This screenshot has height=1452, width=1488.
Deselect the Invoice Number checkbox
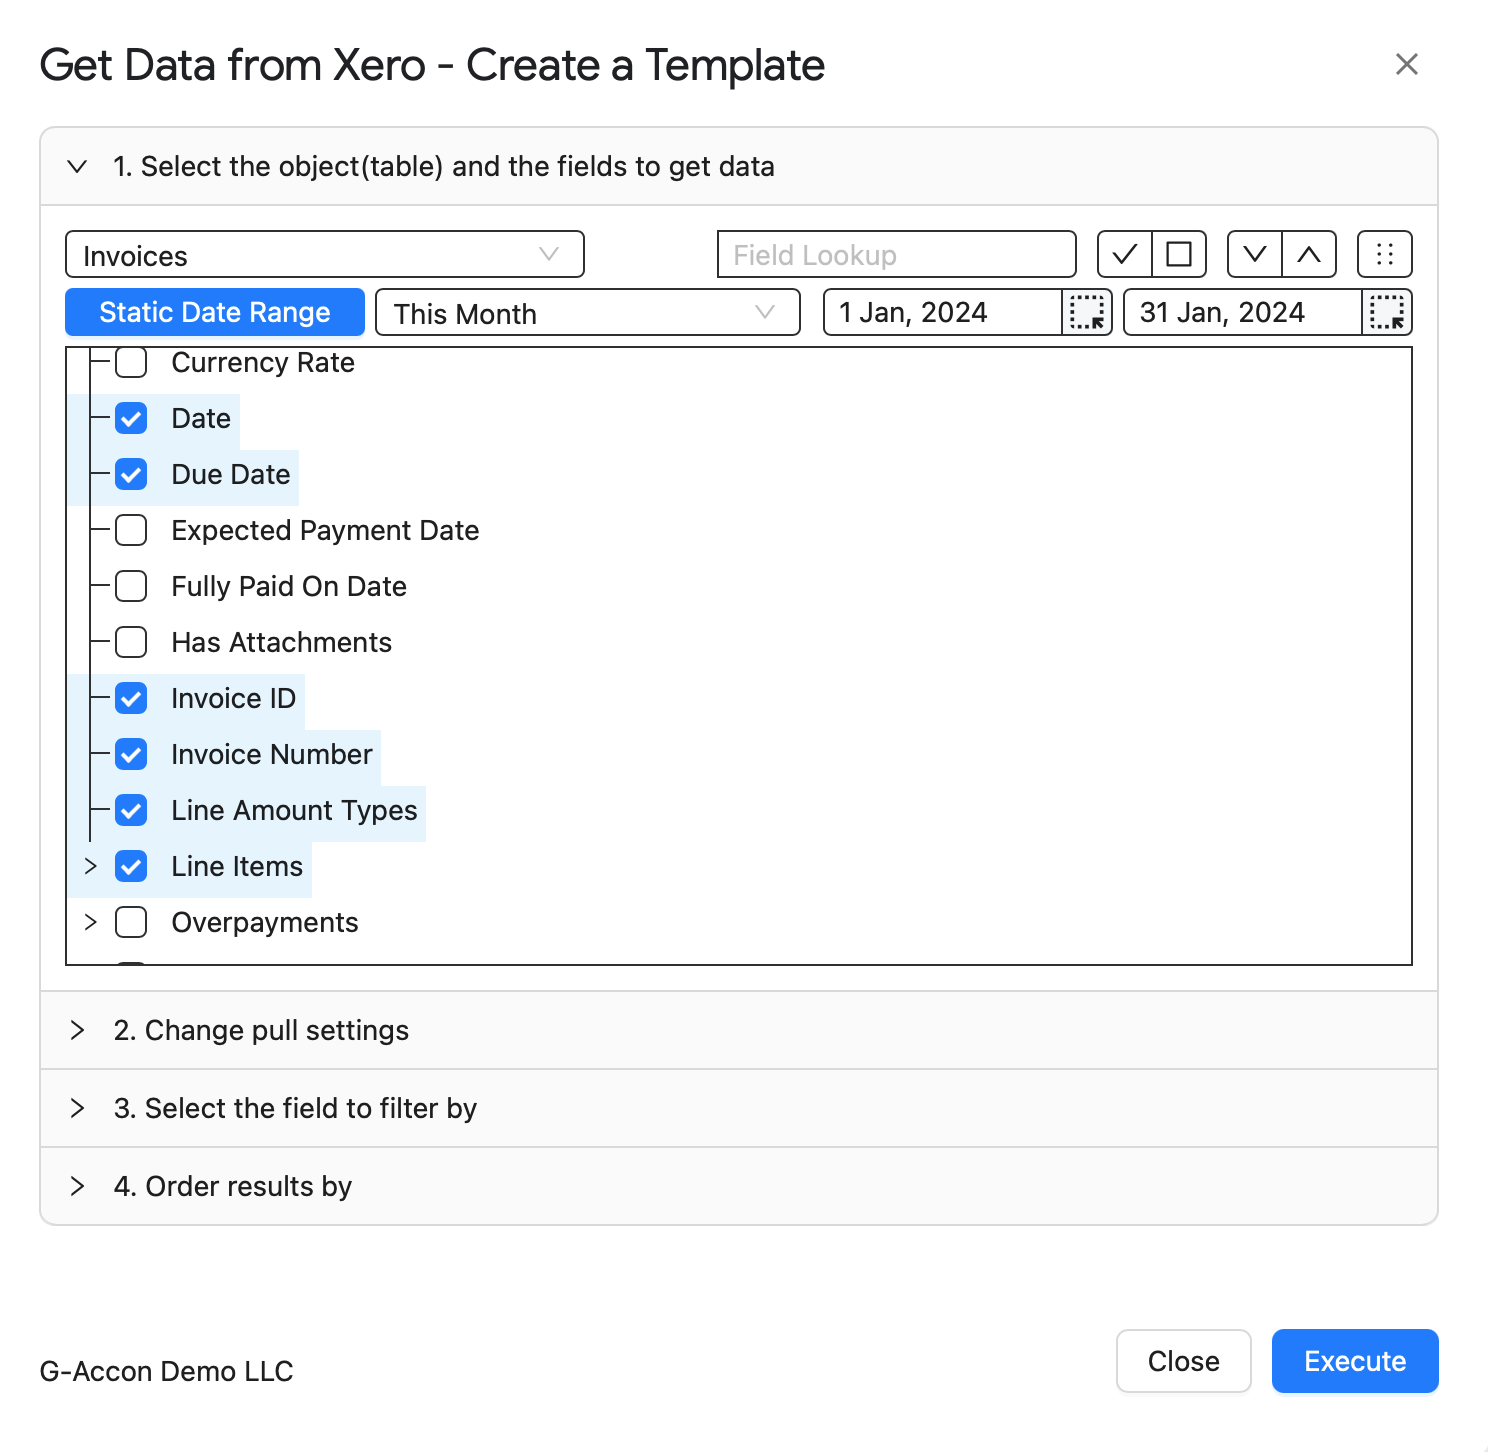[x=131, y=754]
